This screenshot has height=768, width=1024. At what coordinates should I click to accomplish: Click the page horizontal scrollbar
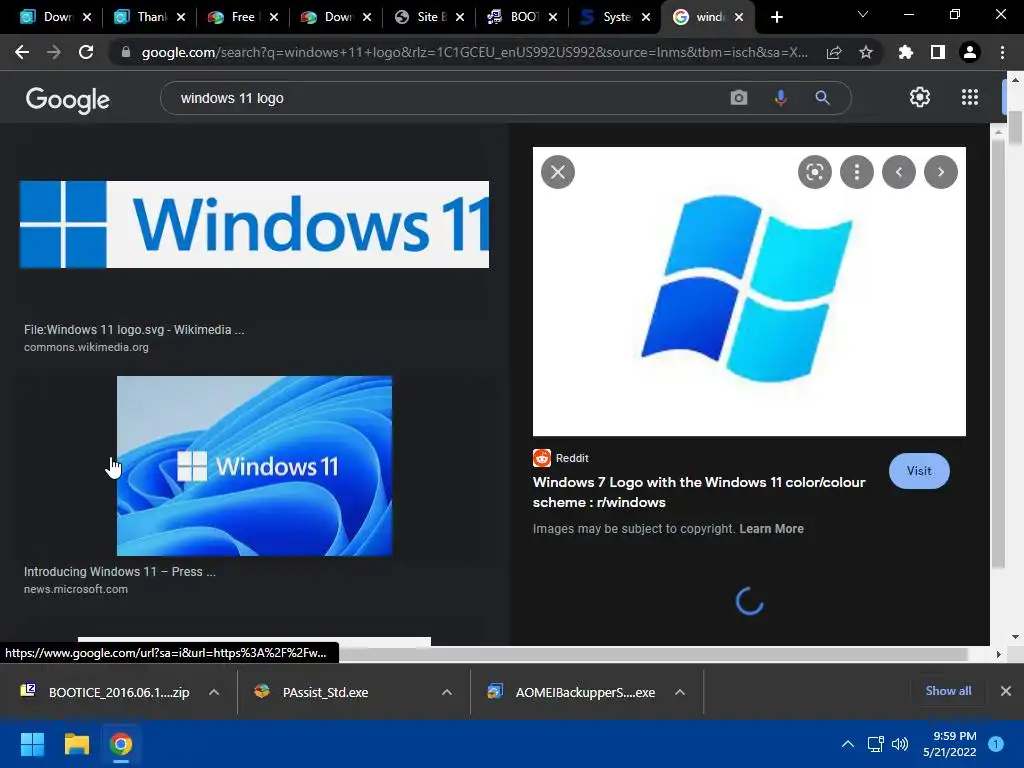653,654
